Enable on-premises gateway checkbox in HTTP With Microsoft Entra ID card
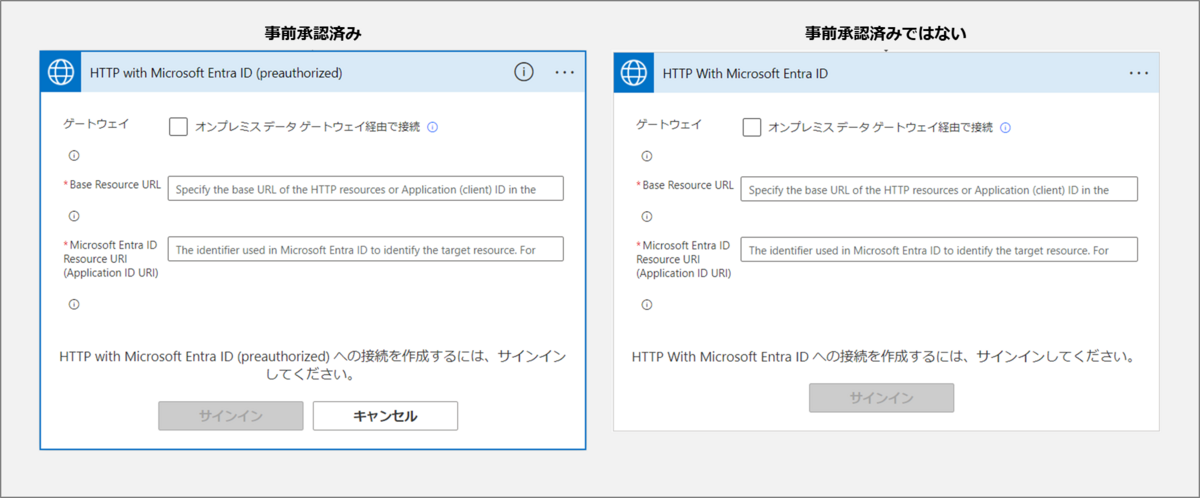The height and width of the screenshot is (498, 1200). point(752,127)
